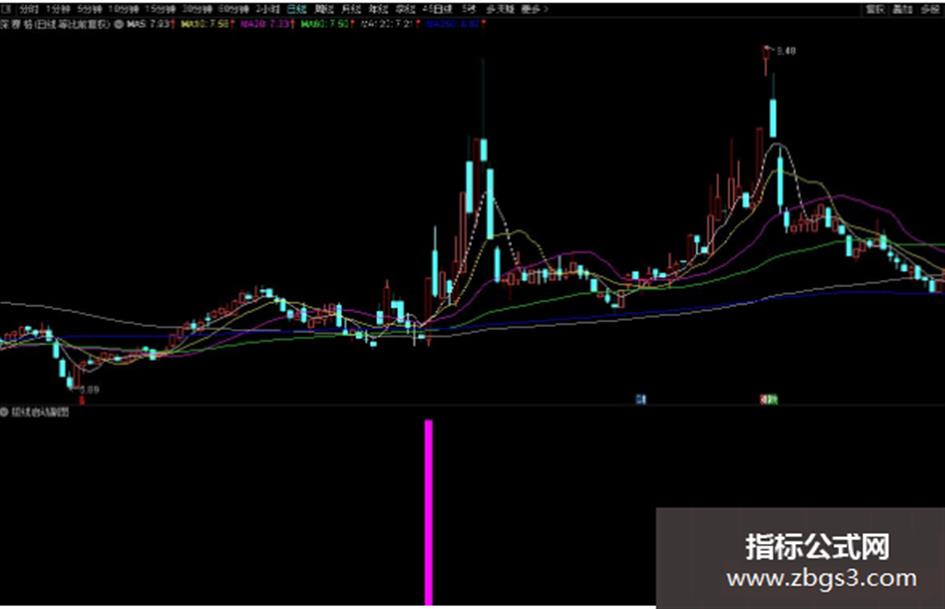The height and width of the screenshot is (609, 945).
Task: Expand the 更多 periods dropdown
Action: [535, 10]
